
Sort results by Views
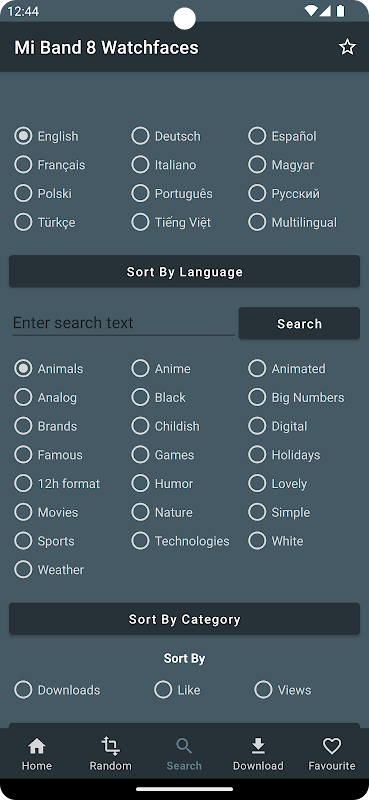click(283, 690)
